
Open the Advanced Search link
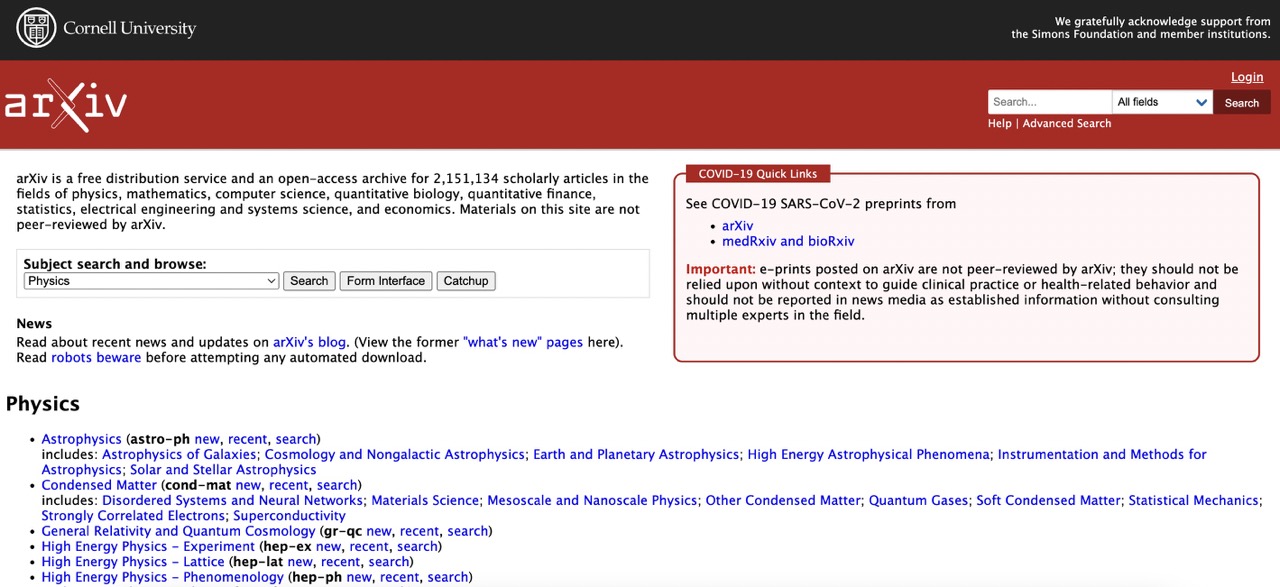point(1067,123)
